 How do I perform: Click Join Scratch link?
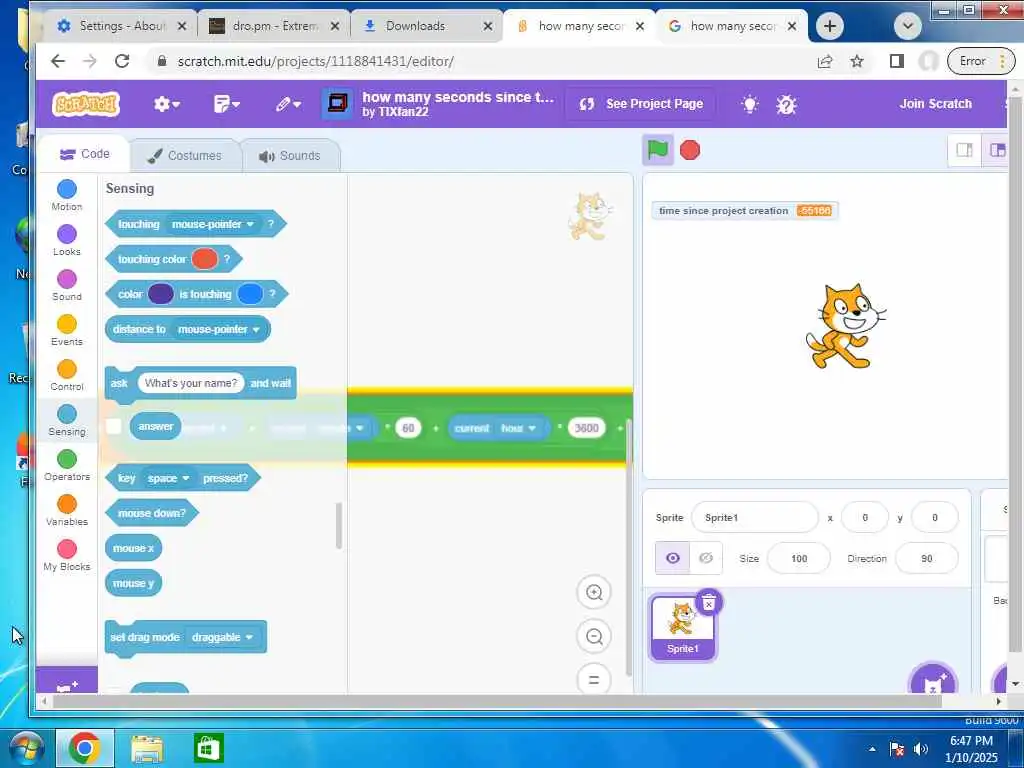pos(935,104)
